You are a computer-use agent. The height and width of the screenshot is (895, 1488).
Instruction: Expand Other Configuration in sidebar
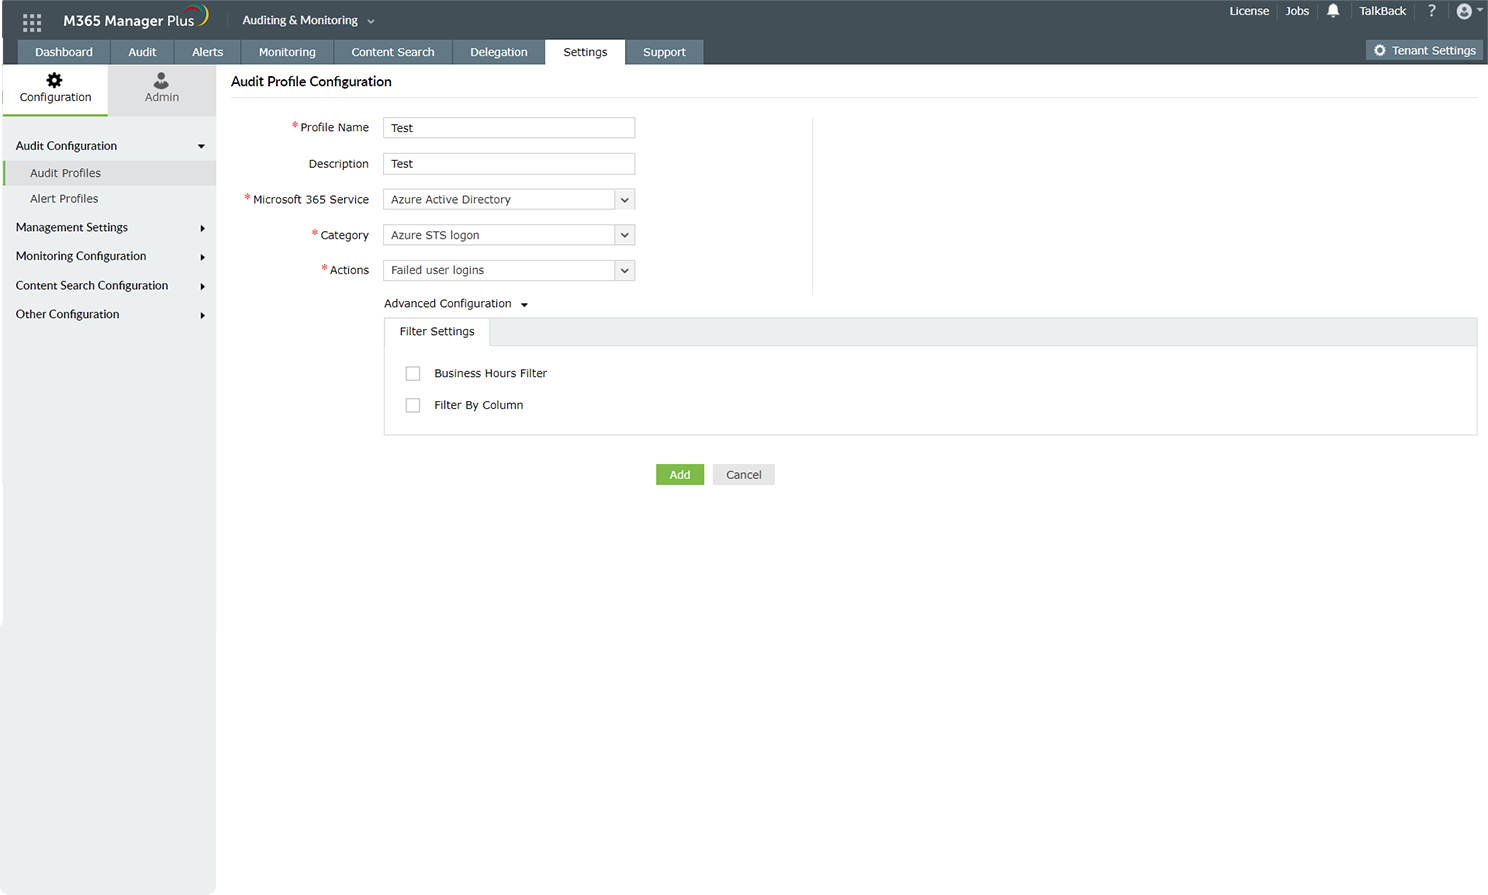click(x=108, y=315)
